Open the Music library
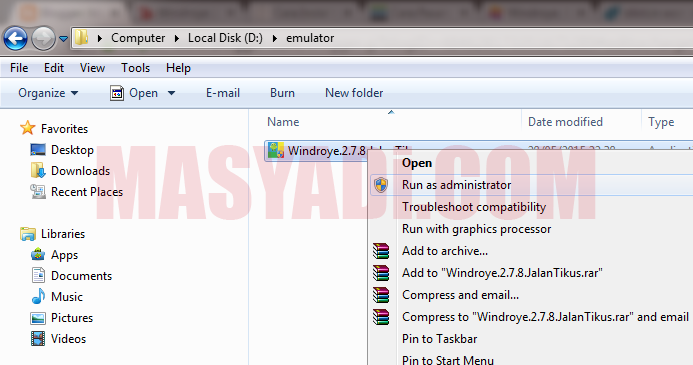Screen dimensions: 693x365 pos(67,297)
